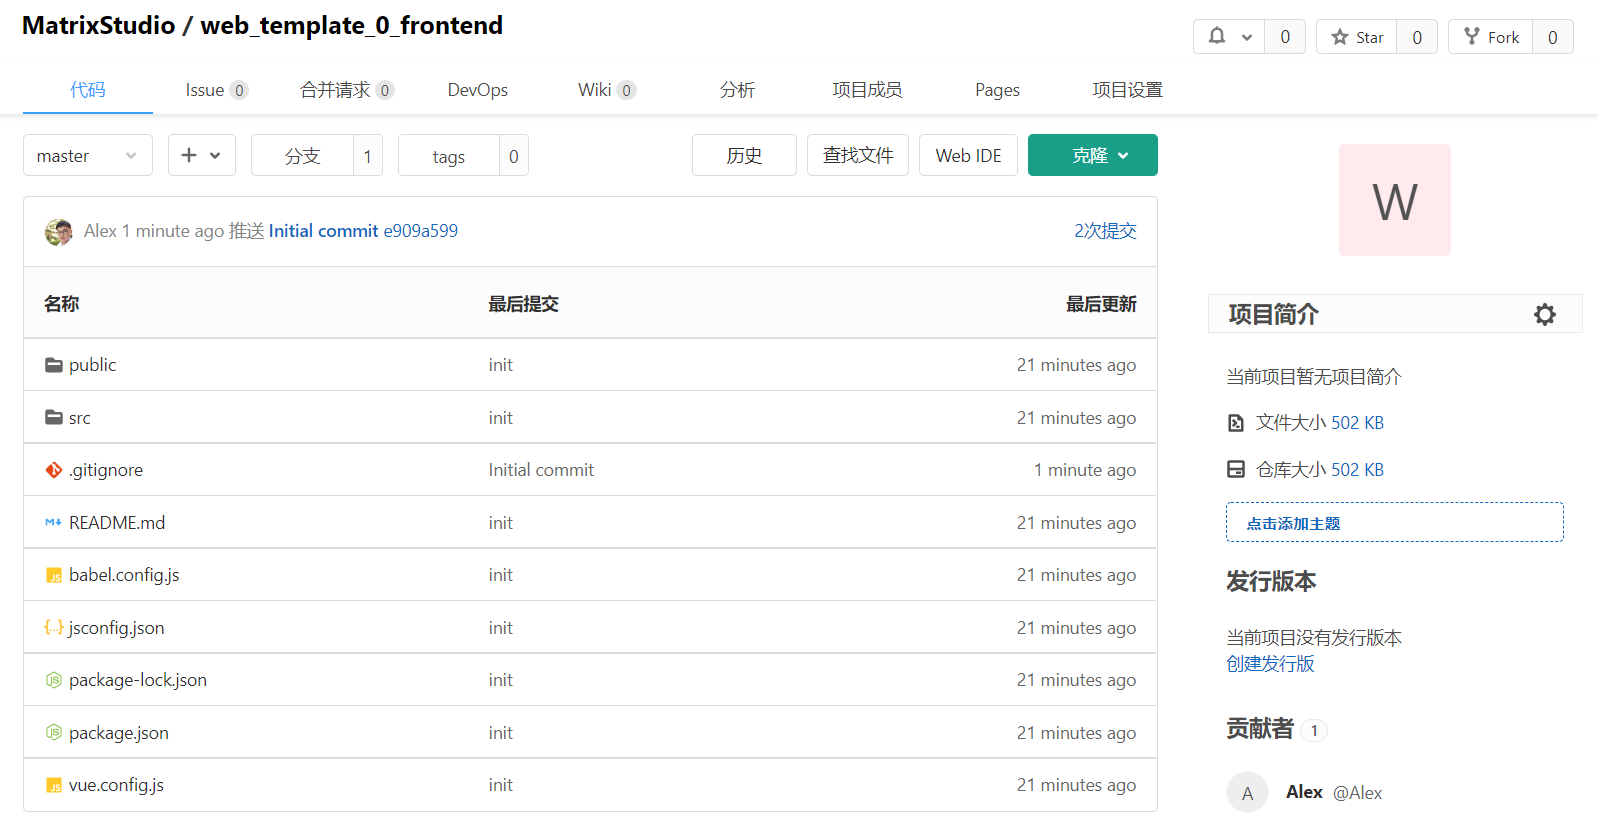This screenshot has width=1597, height=826.
Task: Click Alex's commit avatar image
Action: (x=59, y=232)
